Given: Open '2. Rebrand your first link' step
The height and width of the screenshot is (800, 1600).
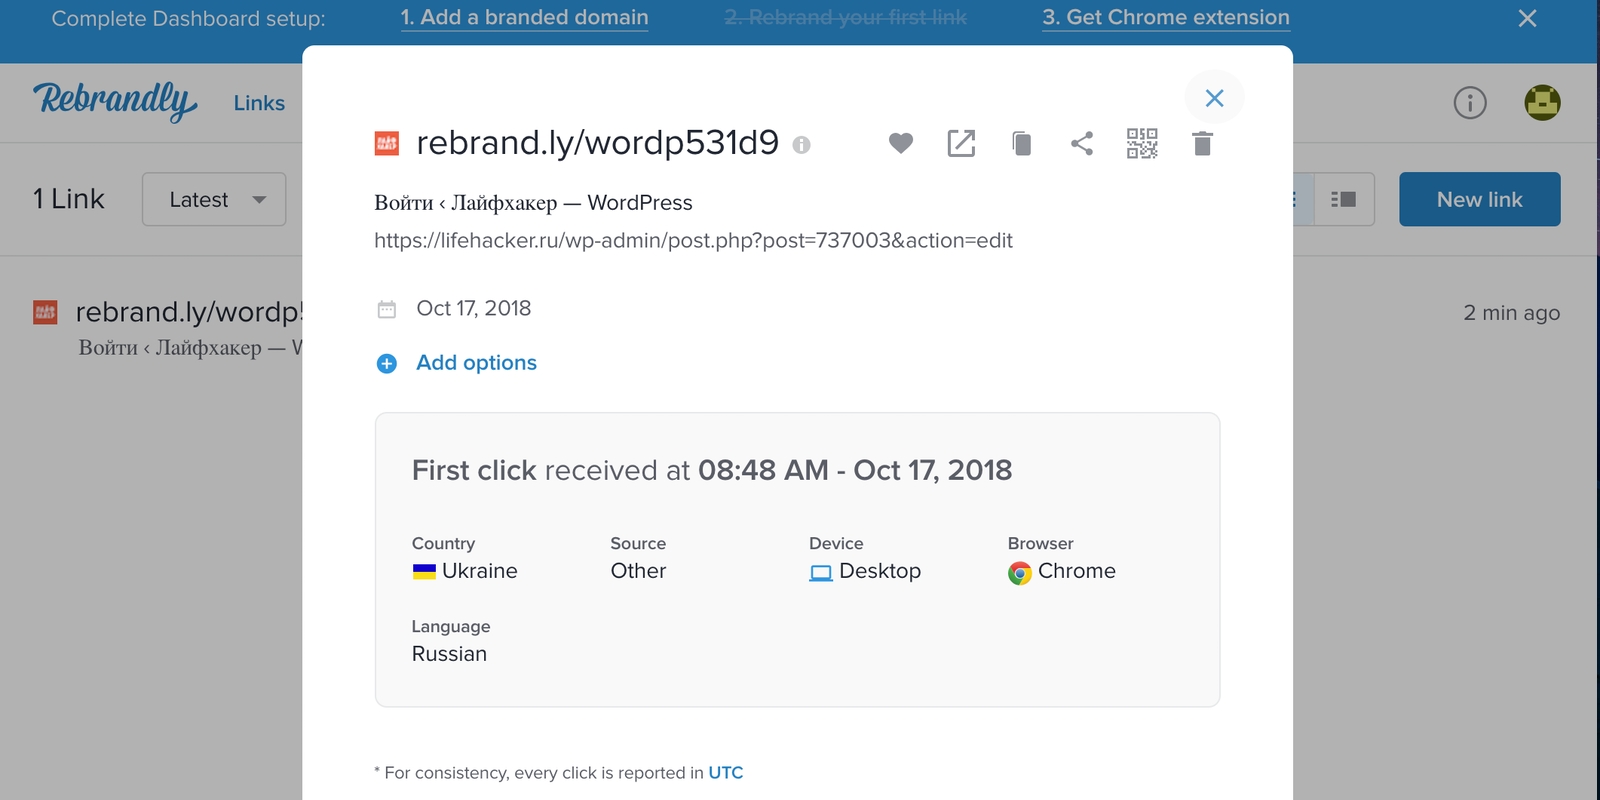Looking at the screenshot, I should 845,18.
